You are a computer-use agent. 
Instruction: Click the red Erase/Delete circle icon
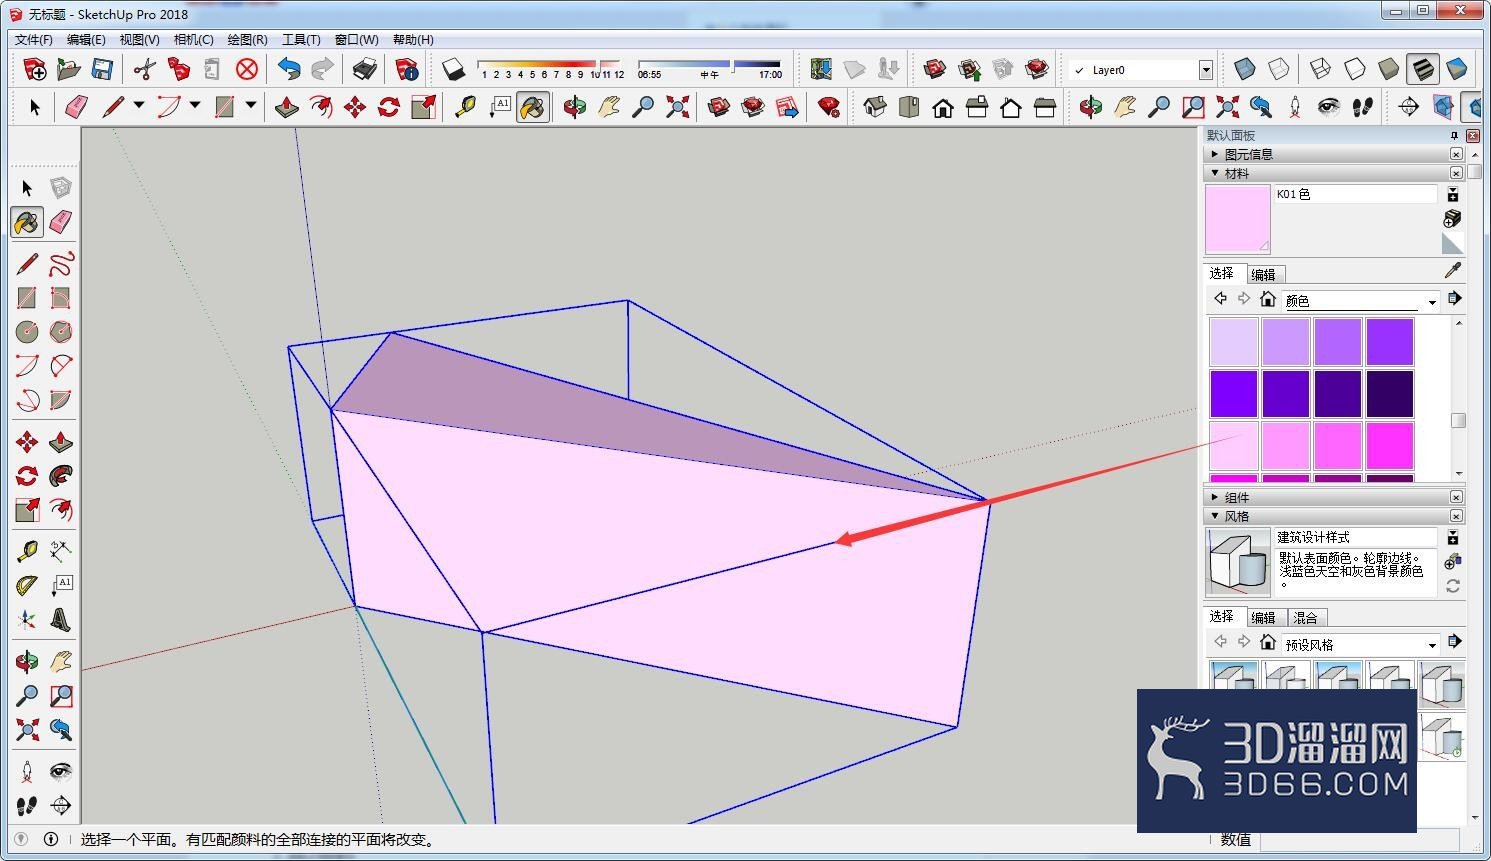point(247,69)
